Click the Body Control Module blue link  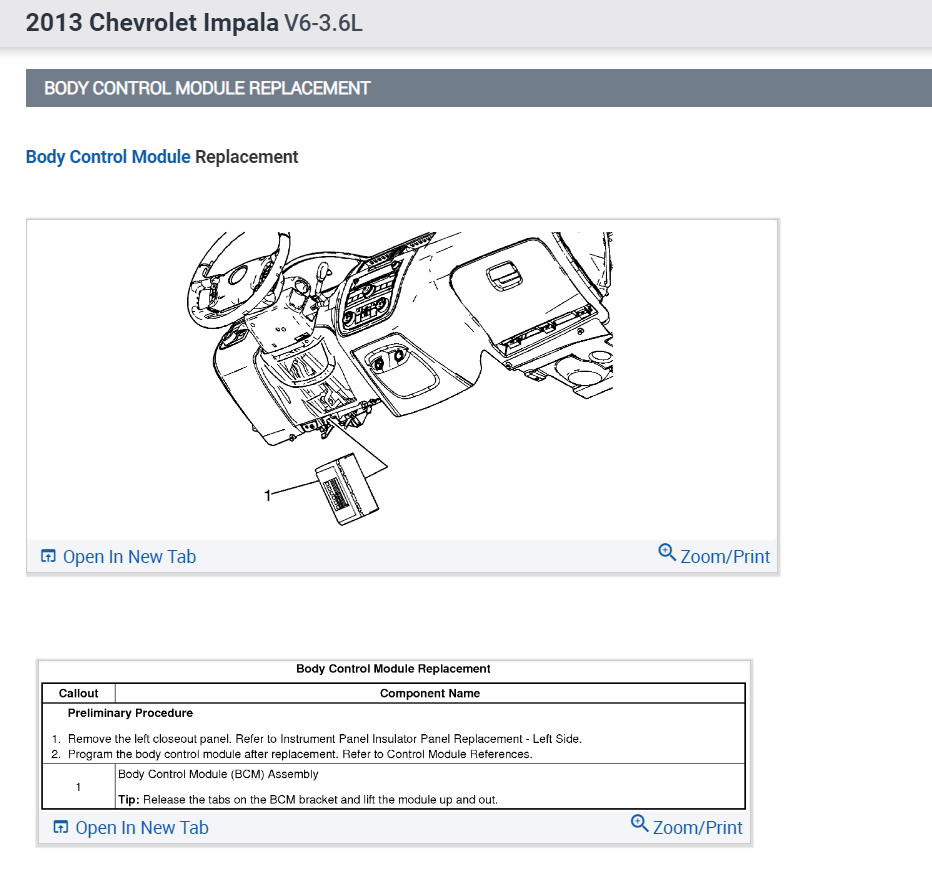[108, 157]
